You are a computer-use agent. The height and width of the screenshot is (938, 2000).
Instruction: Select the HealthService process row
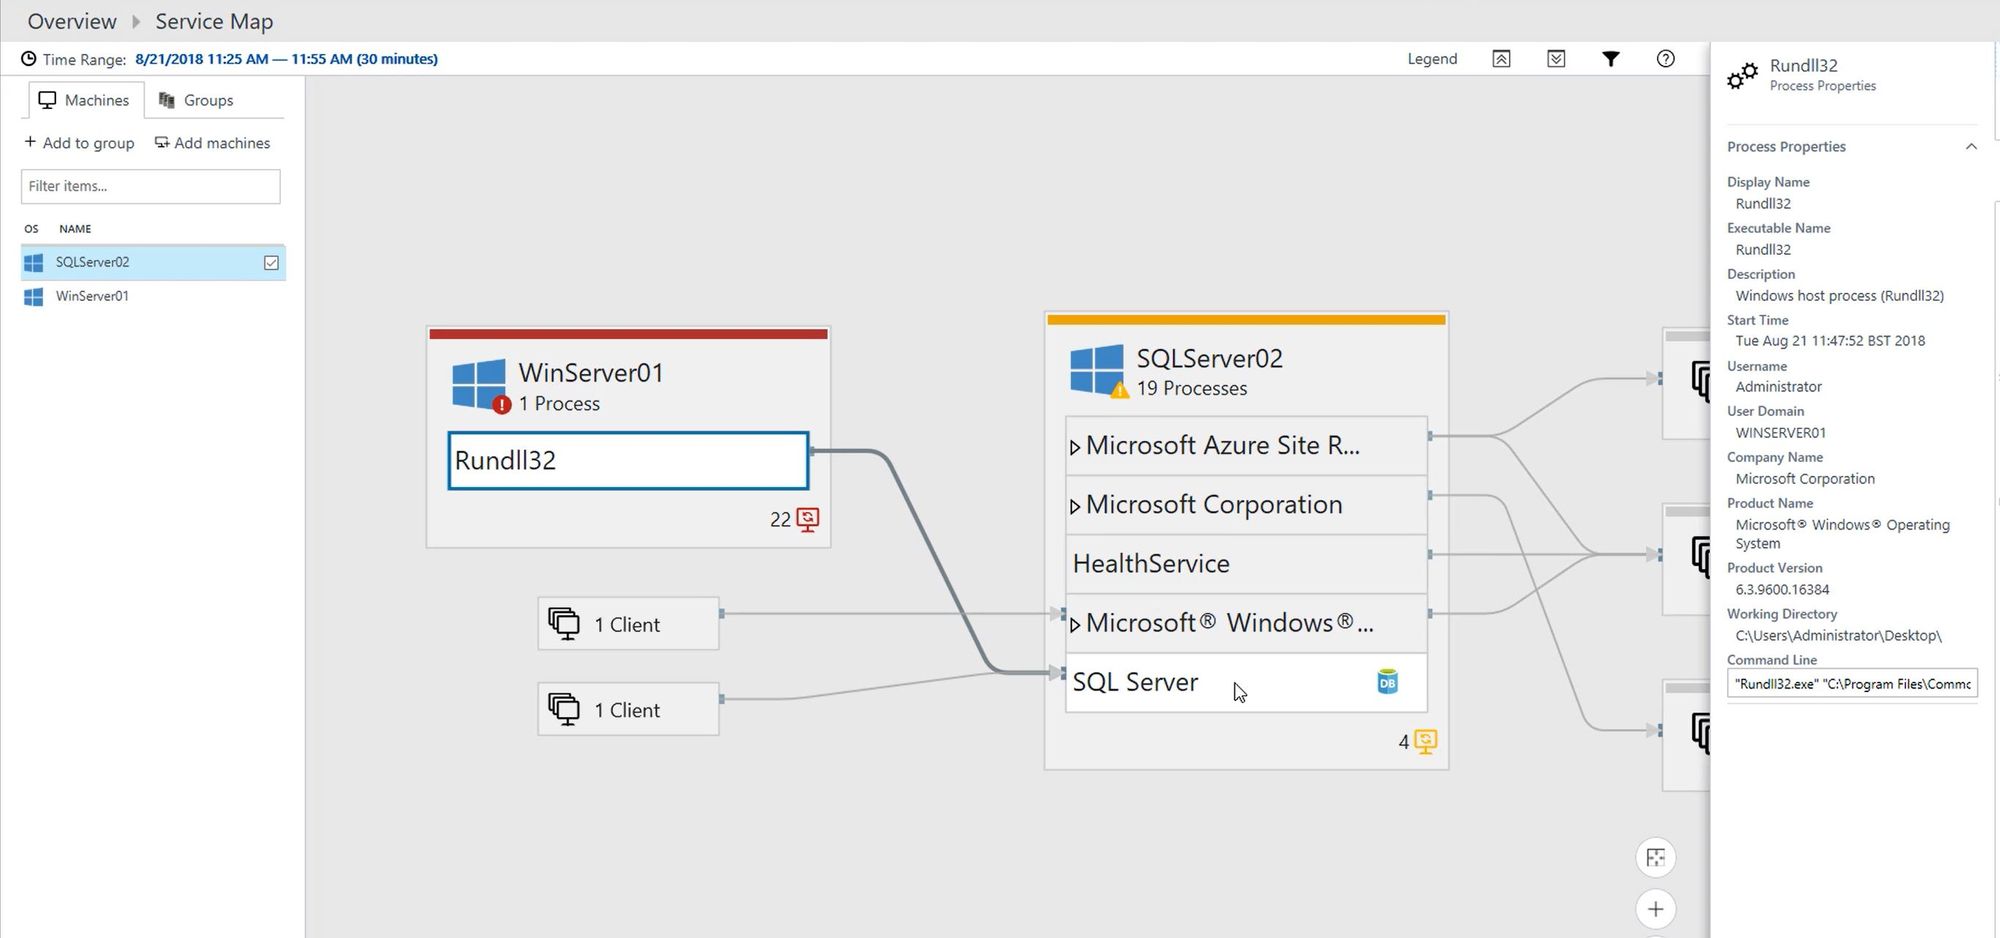(x=1246, y=564)
